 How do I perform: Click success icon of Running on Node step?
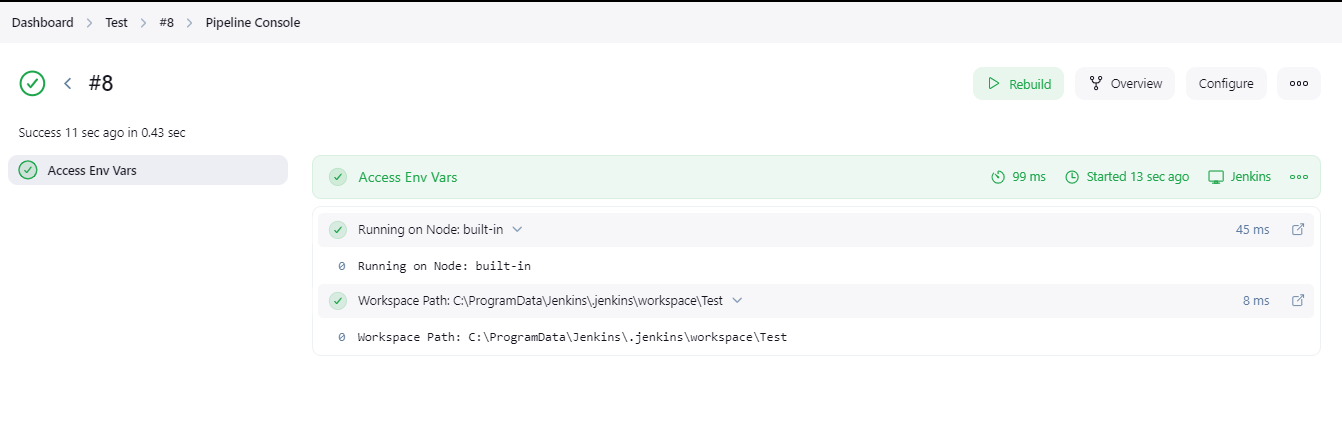click(339, 230)
